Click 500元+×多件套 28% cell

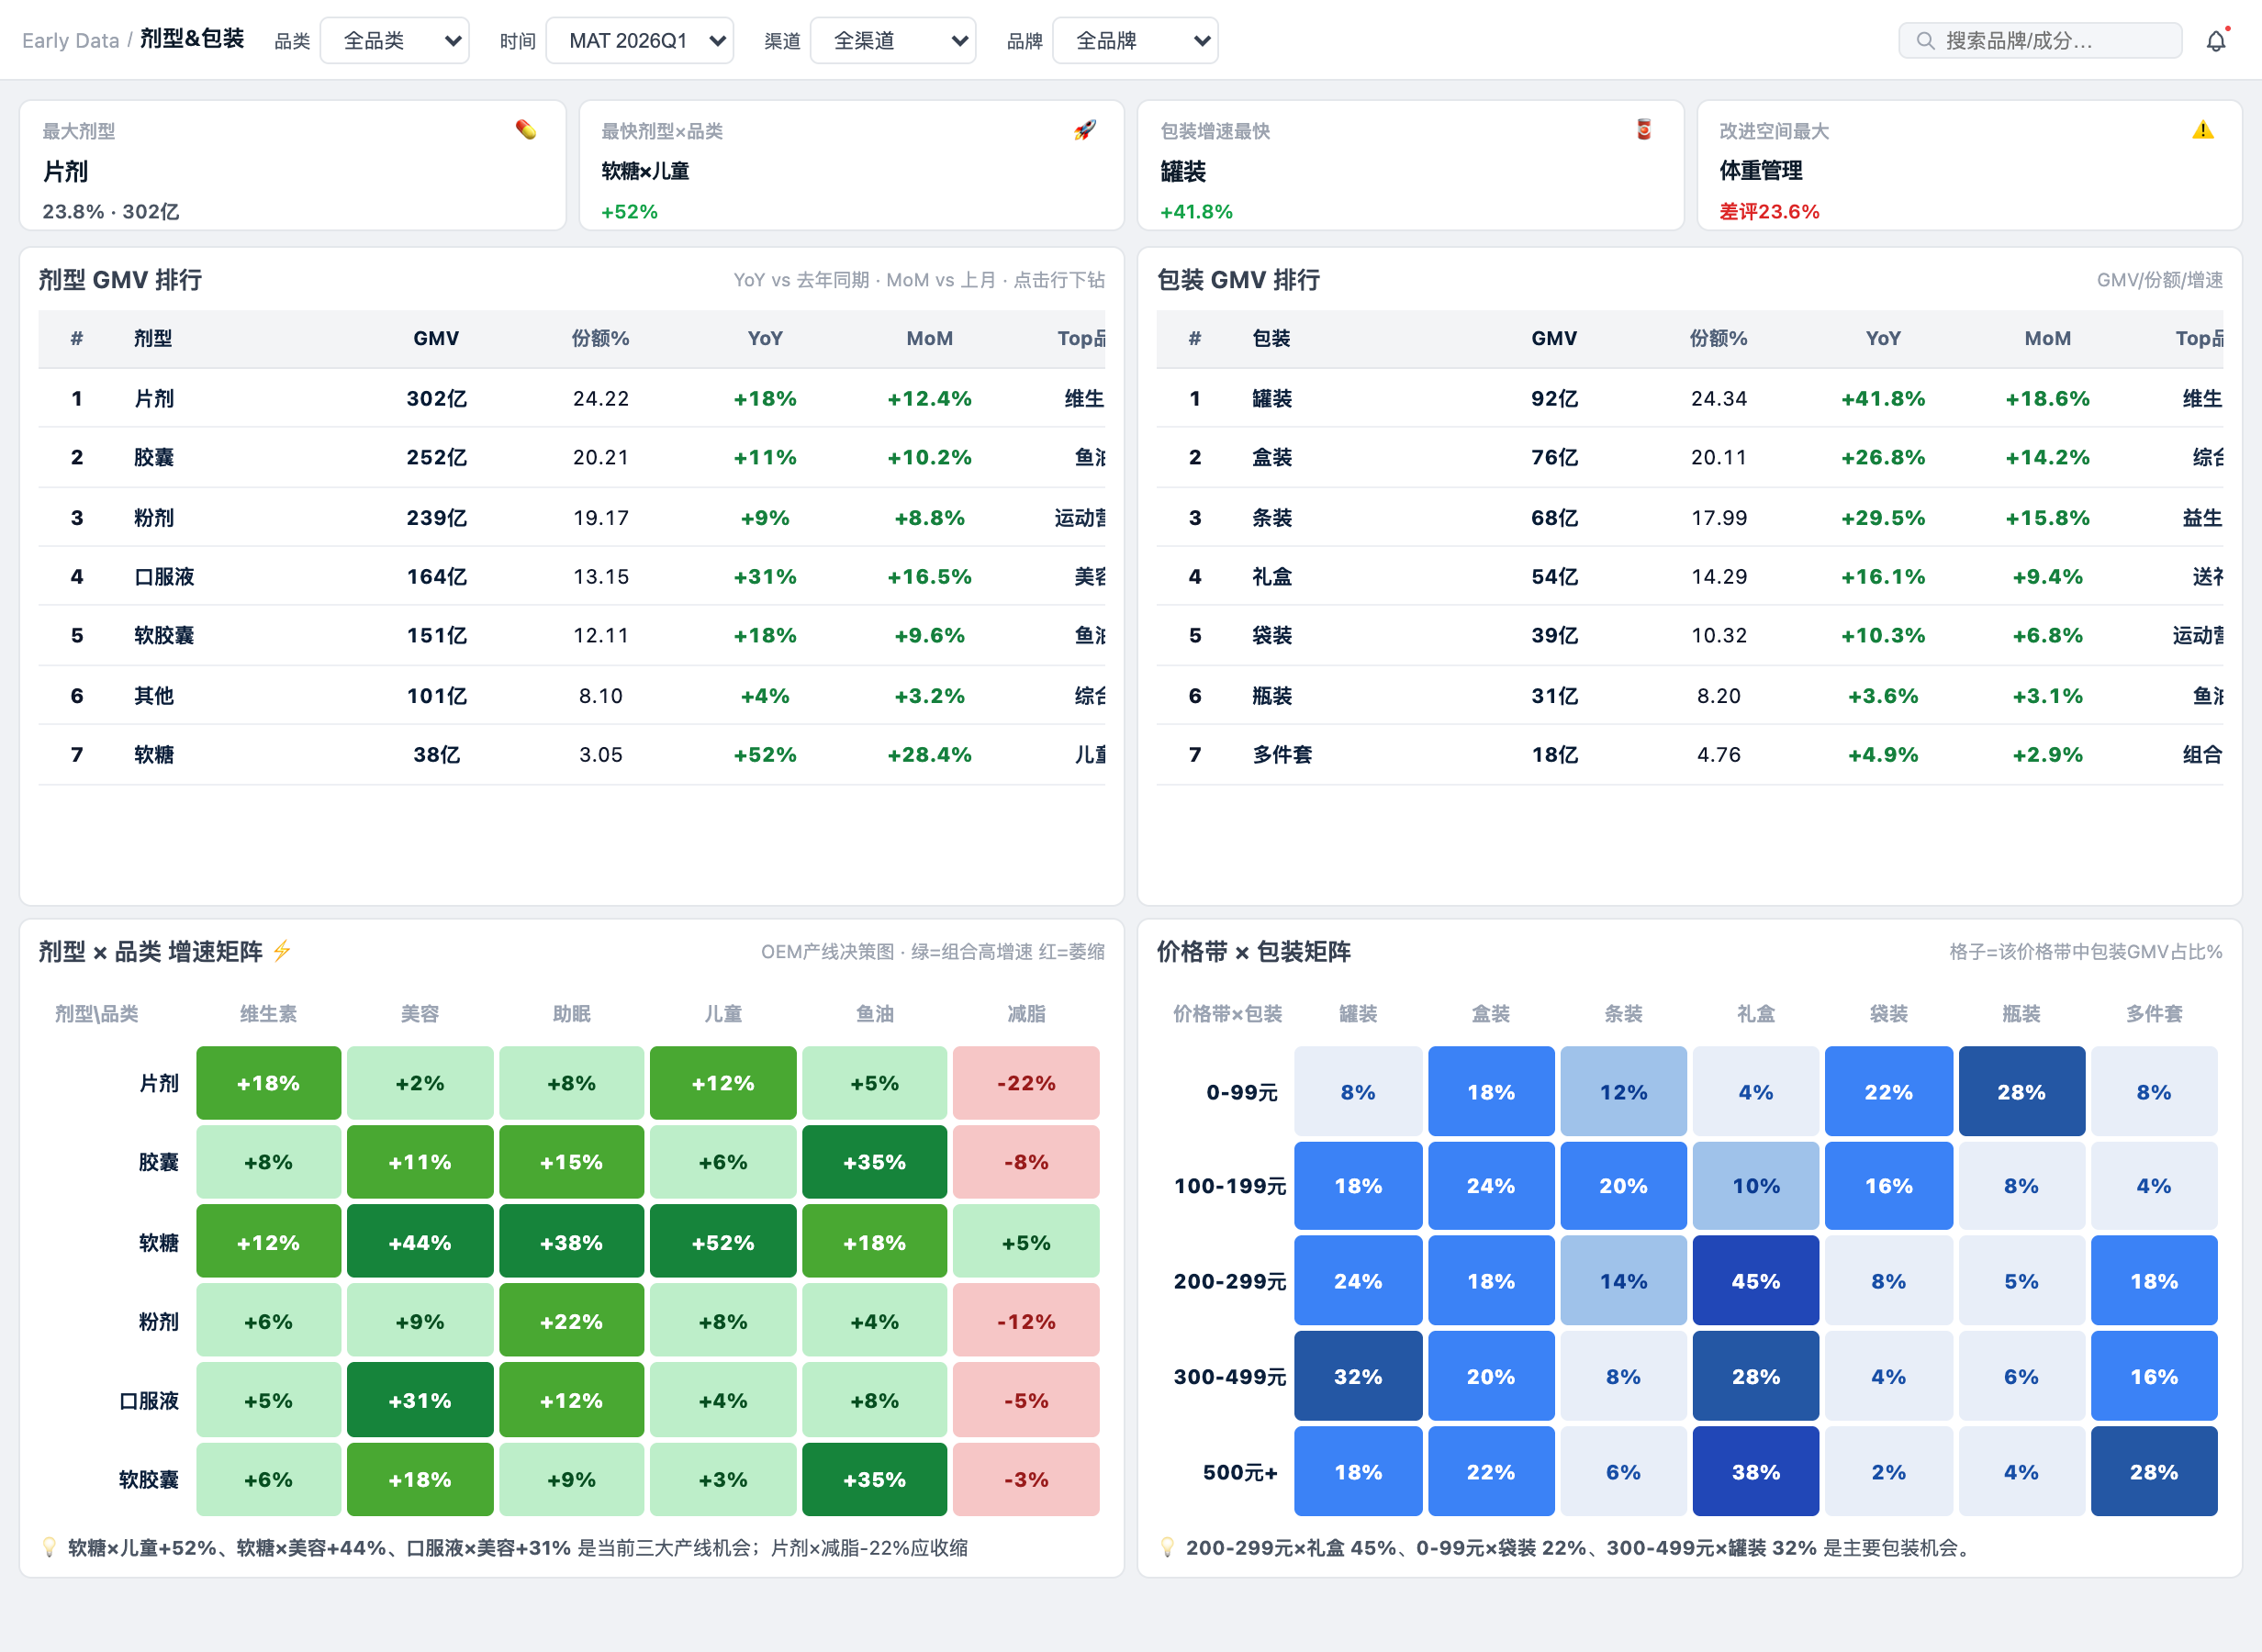[2154, 1471]
